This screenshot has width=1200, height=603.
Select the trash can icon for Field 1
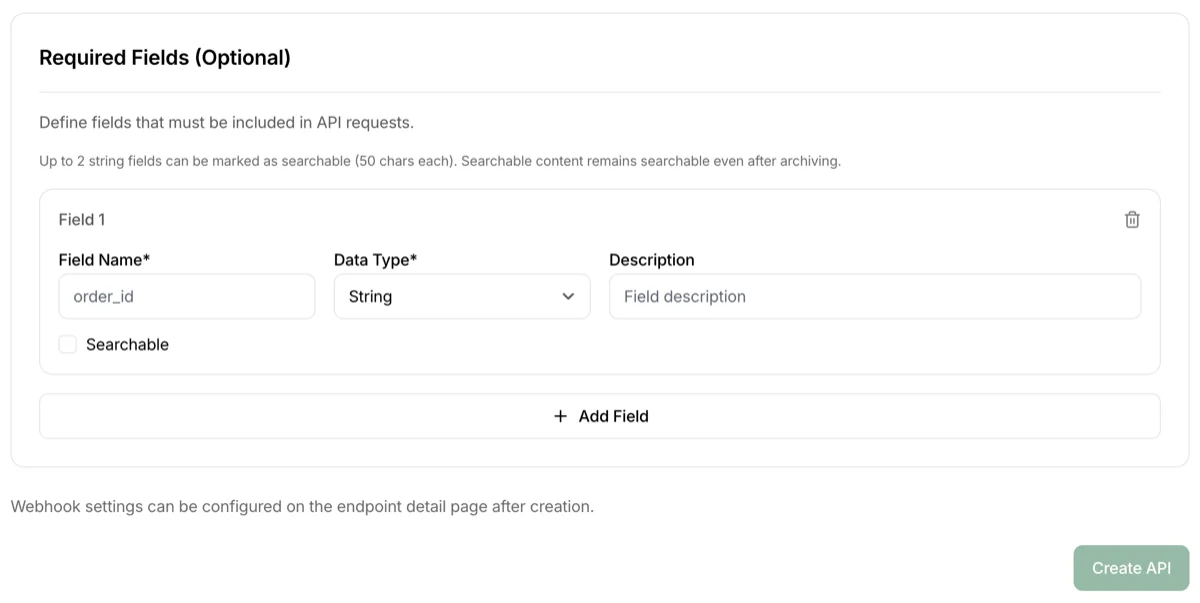1132,219
